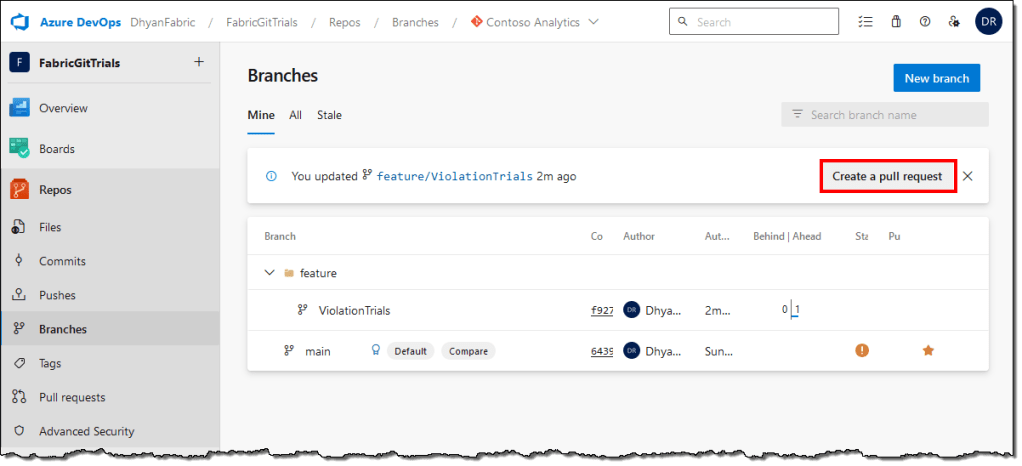
Task: Open Pull requests in the sidebar
Action: 71,397
